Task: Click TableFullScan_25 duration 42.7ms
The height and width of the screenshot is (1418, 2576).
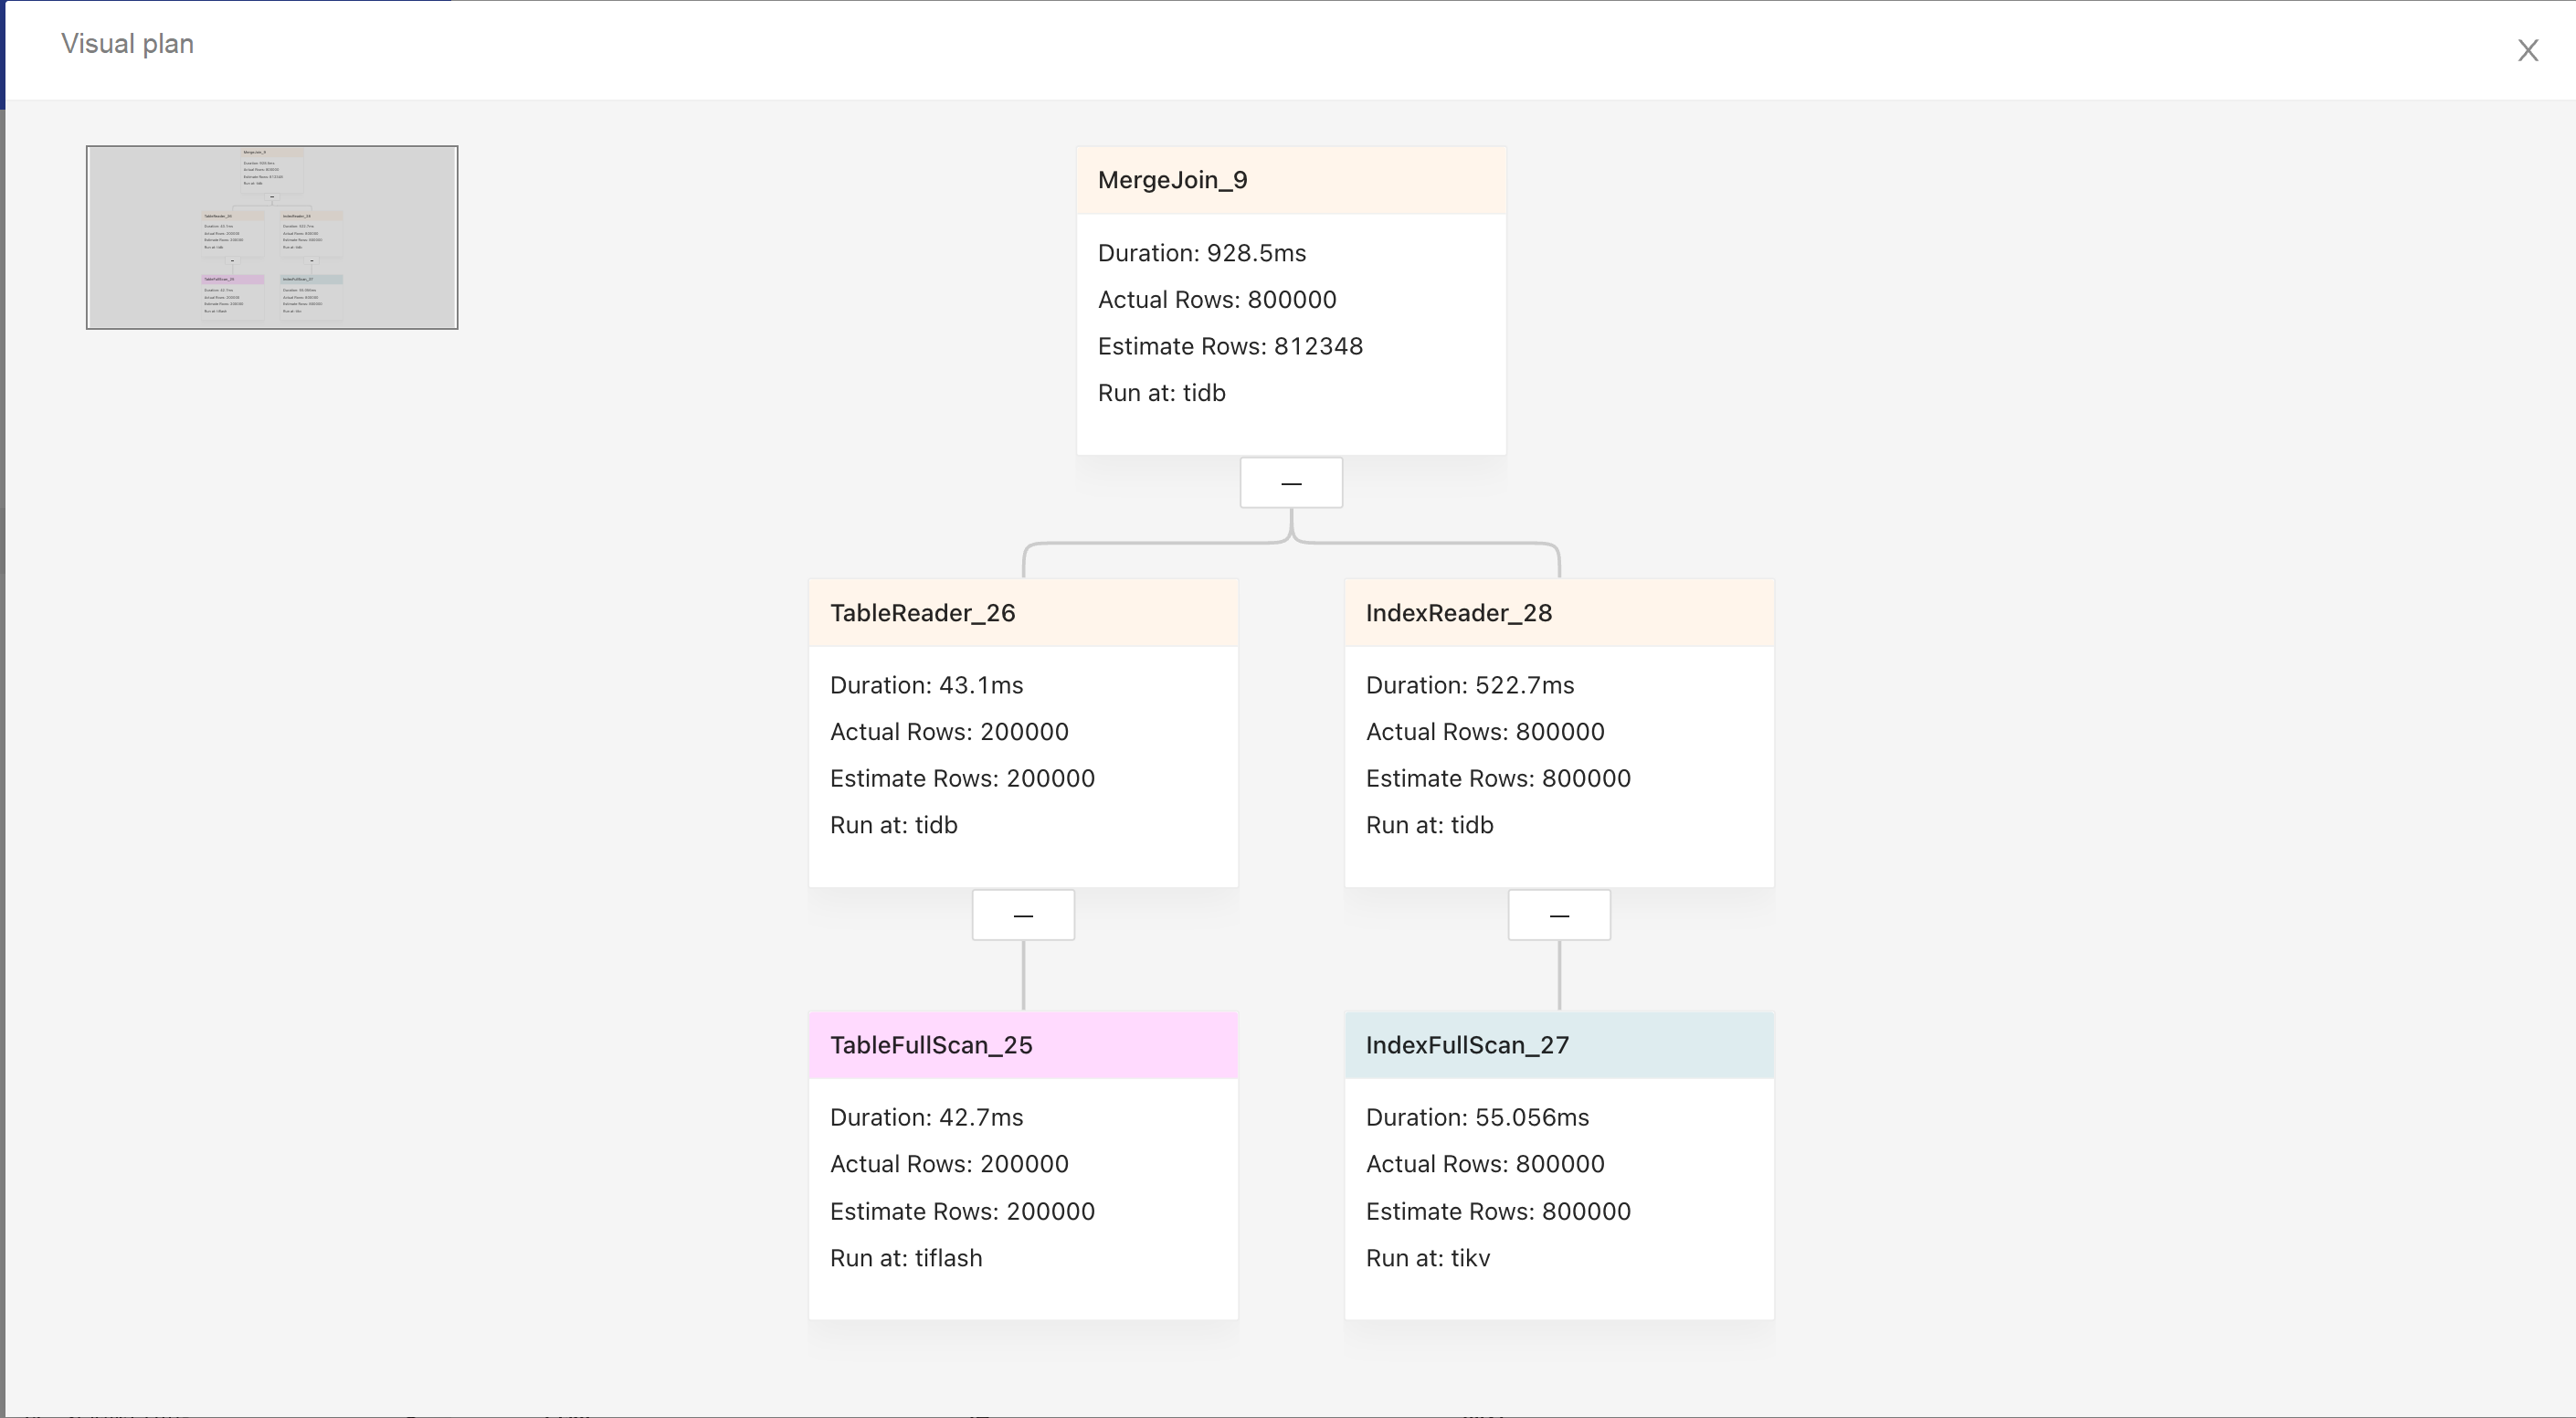Action: [x=926, y=1117]
